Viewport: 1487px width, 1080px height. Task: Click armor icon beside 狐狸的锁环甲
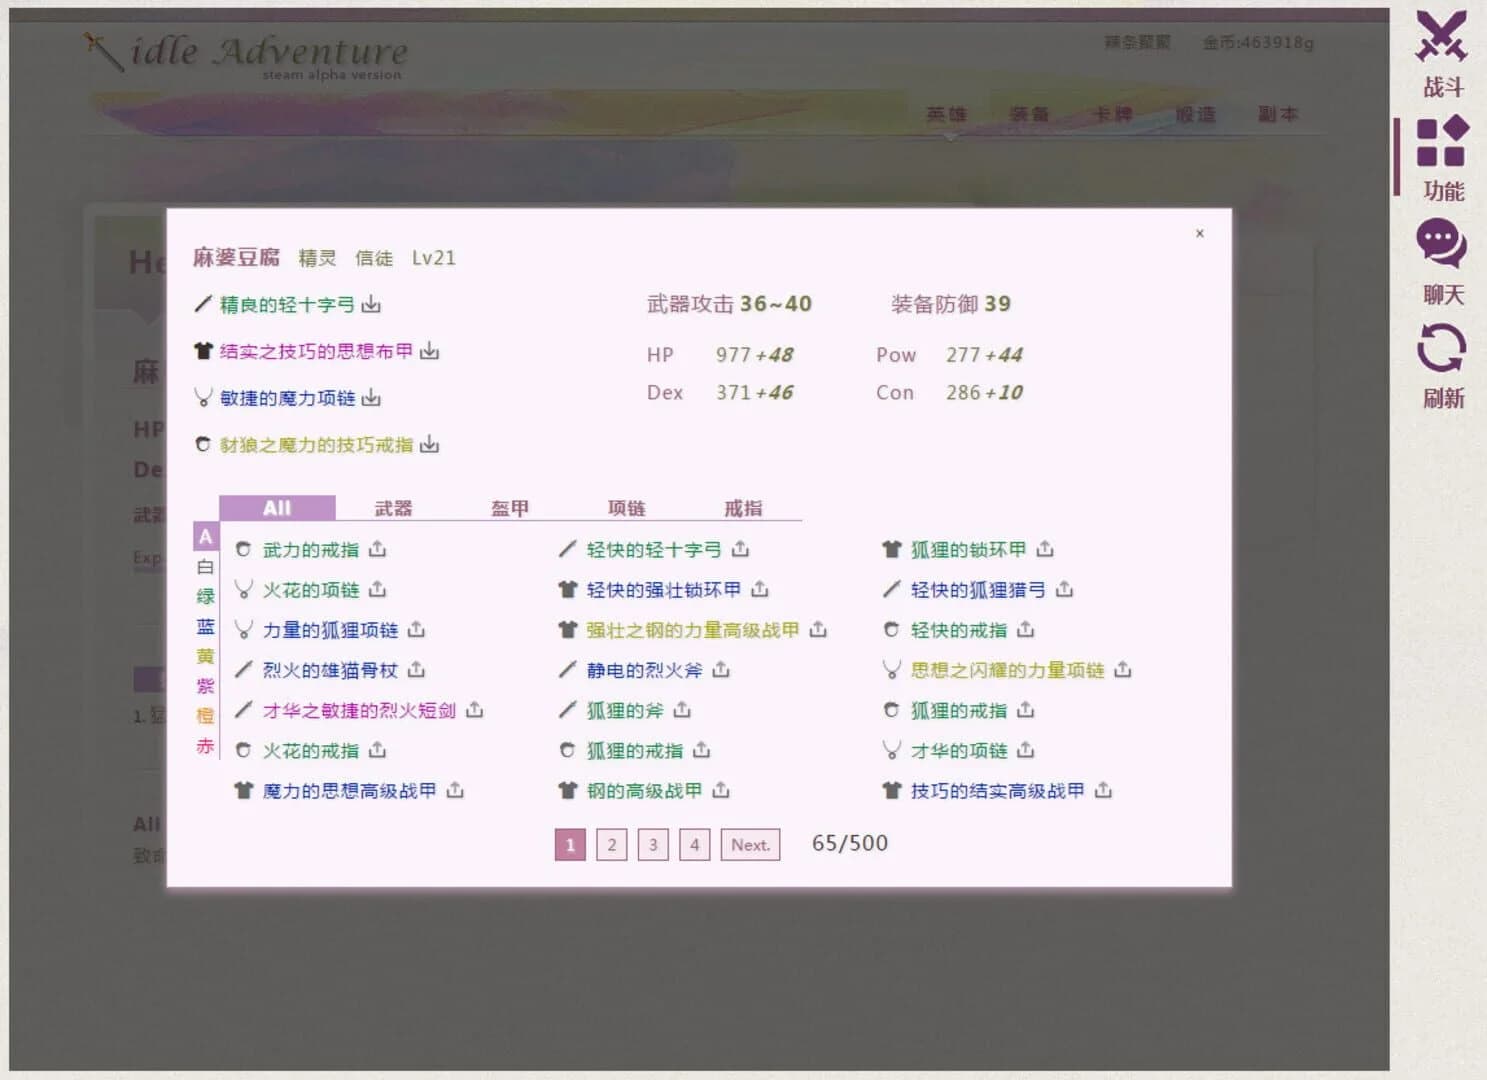click(x=890, y=548)
